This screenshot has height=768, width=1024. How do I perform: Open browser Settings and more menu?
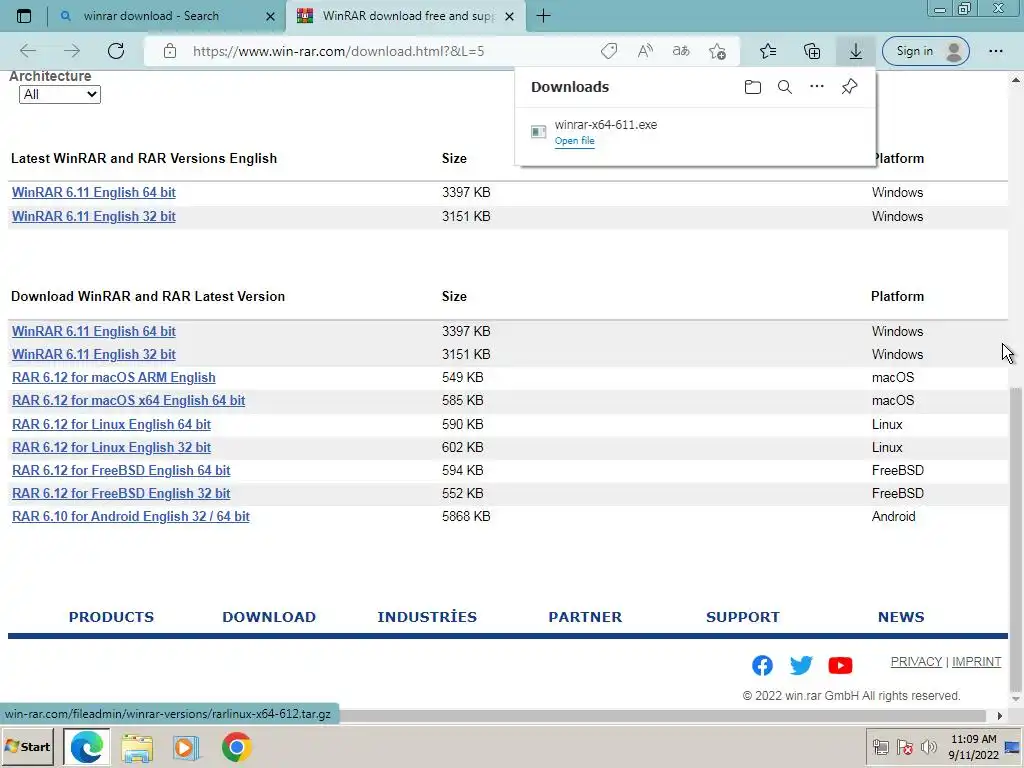pos(995,51)
